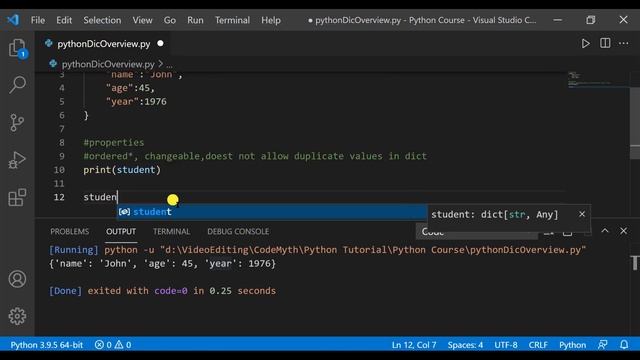640x360 pixels.
Task: Click line 10 print(student) code
Action: coord(122,170)
